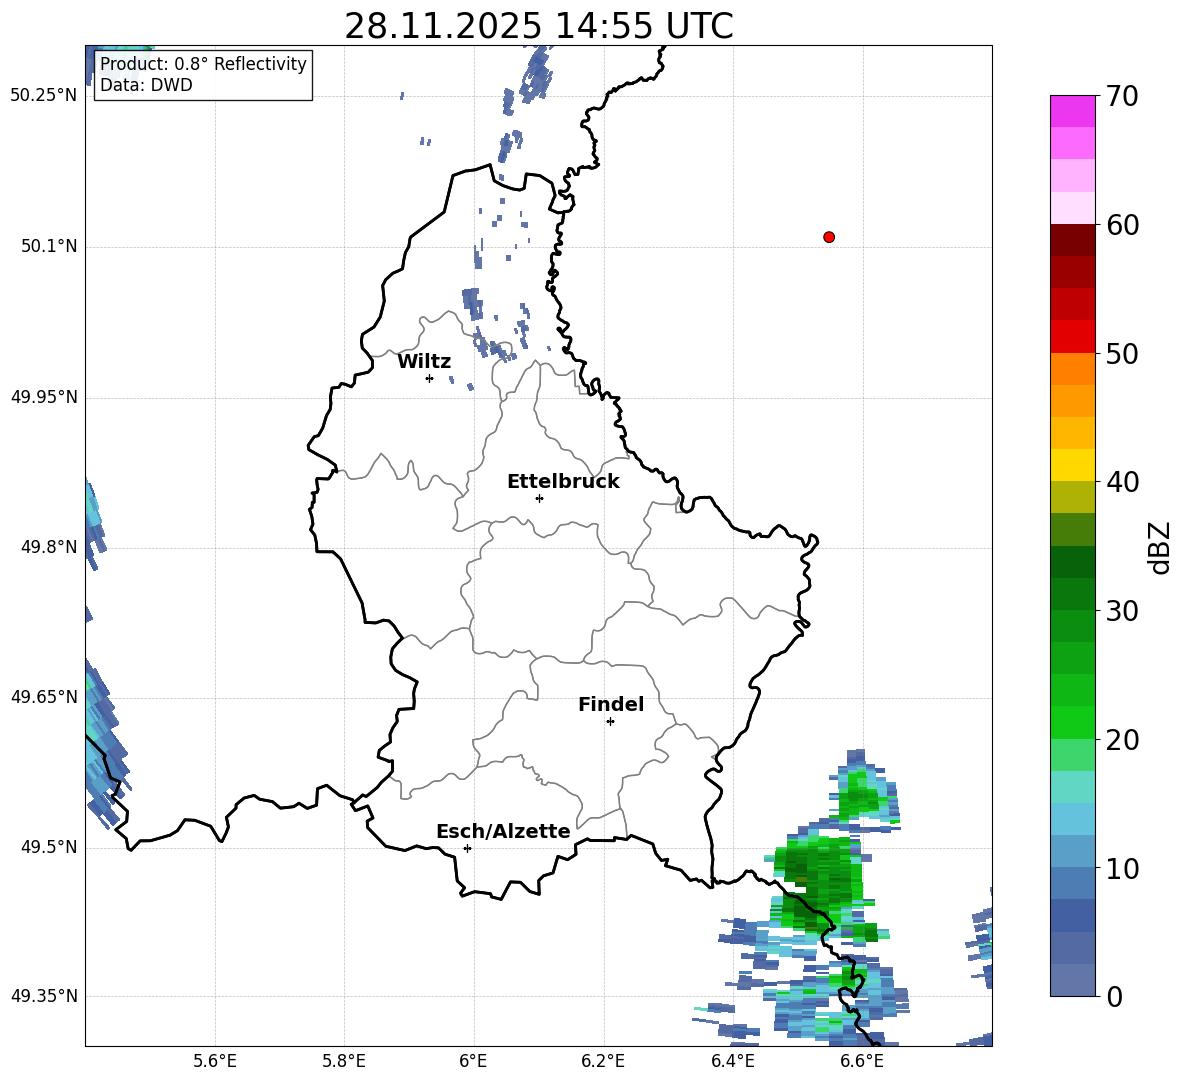Click the bright red colorbar segment above 50
Image resolution: width=1184 pixels, height=1081 pixels.
[x=1072, y=337]
